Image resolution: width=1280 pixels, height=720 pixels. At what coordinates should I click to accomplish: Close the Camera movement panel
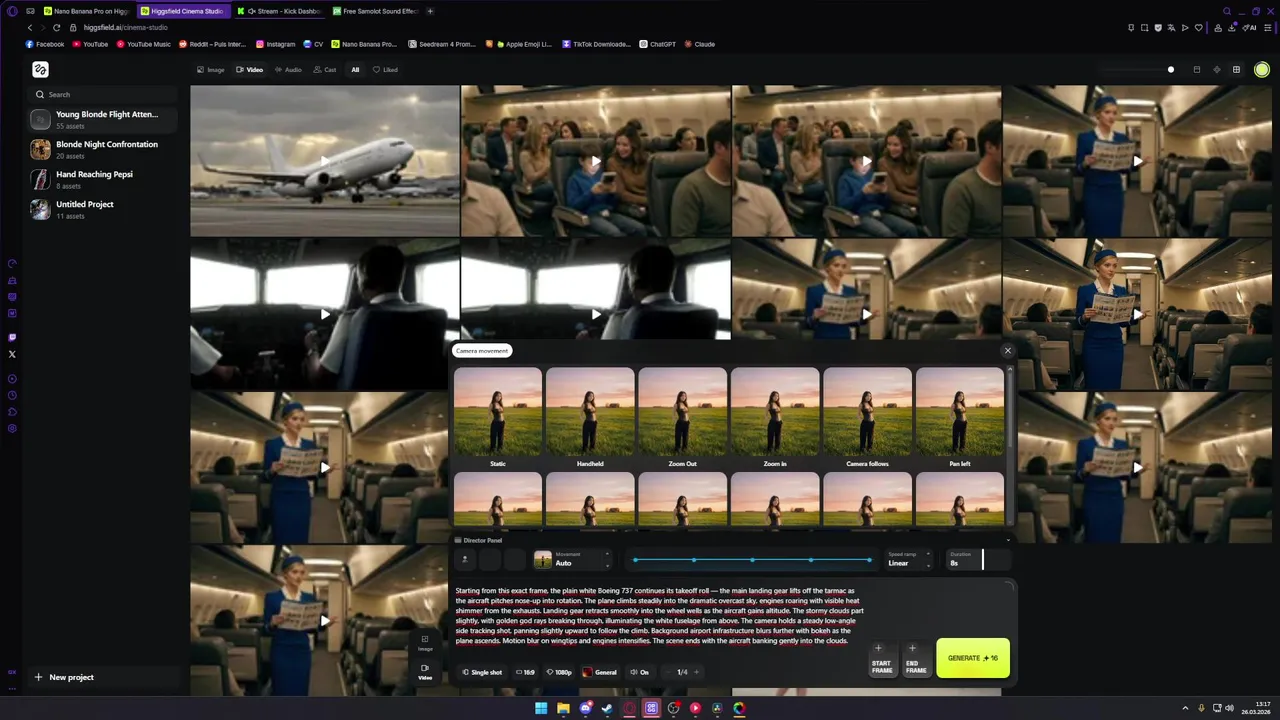(x=1007, y=351)
